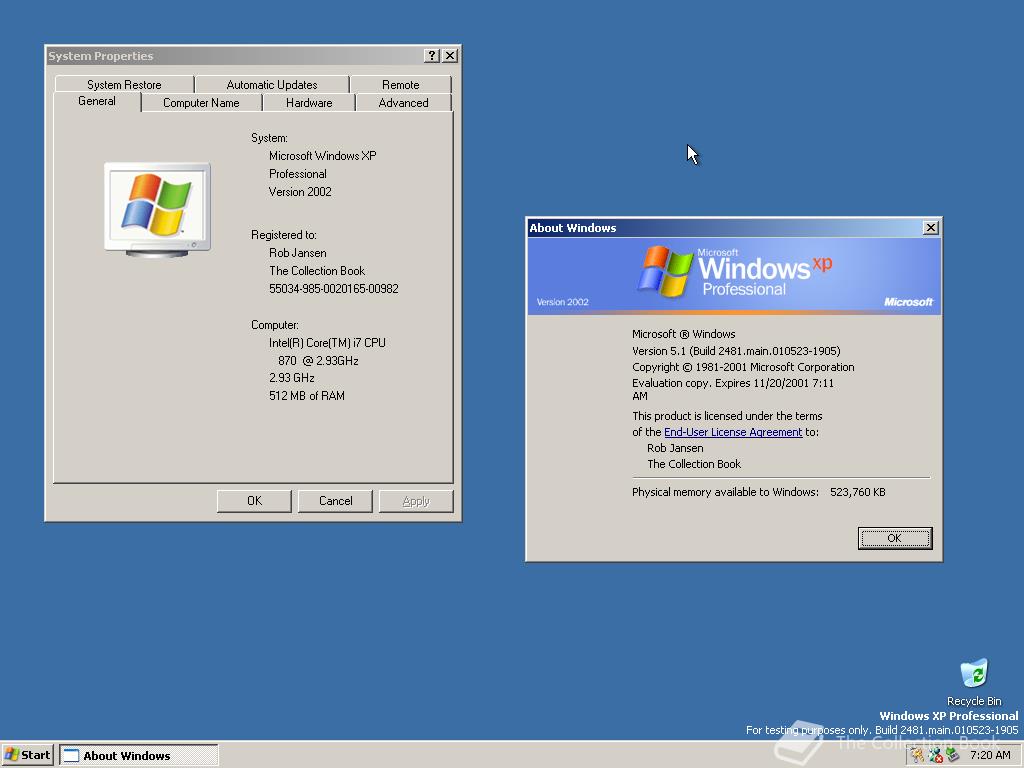Click Cancel in System Properties
1024x768 pixels.
(336, 501)
